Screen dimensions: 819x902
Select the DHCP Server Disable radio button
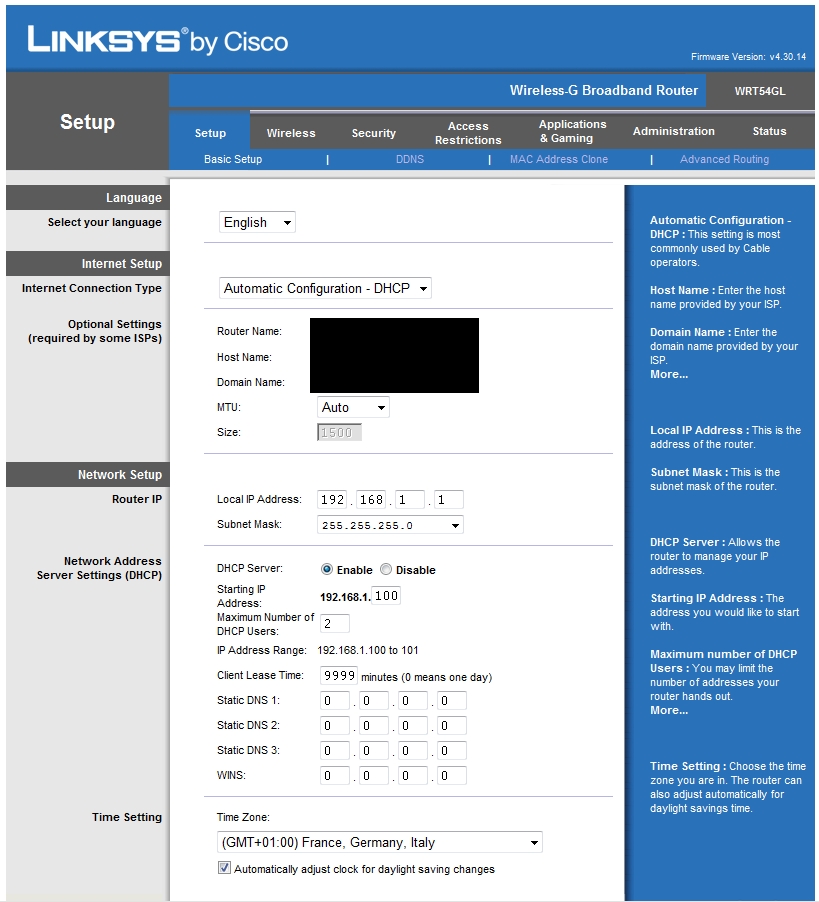point(386,570)
